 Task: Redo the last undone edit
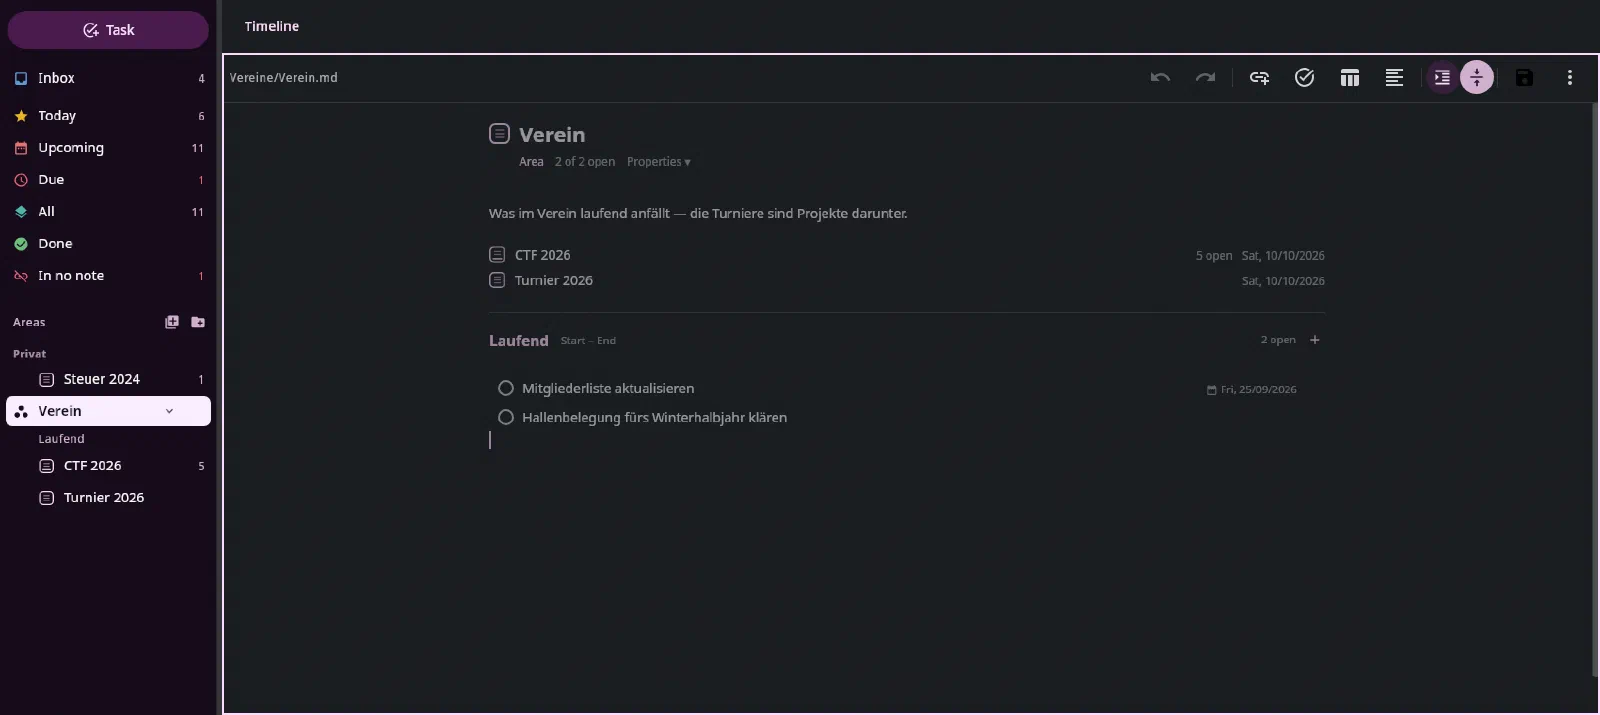pos(1205,78)
